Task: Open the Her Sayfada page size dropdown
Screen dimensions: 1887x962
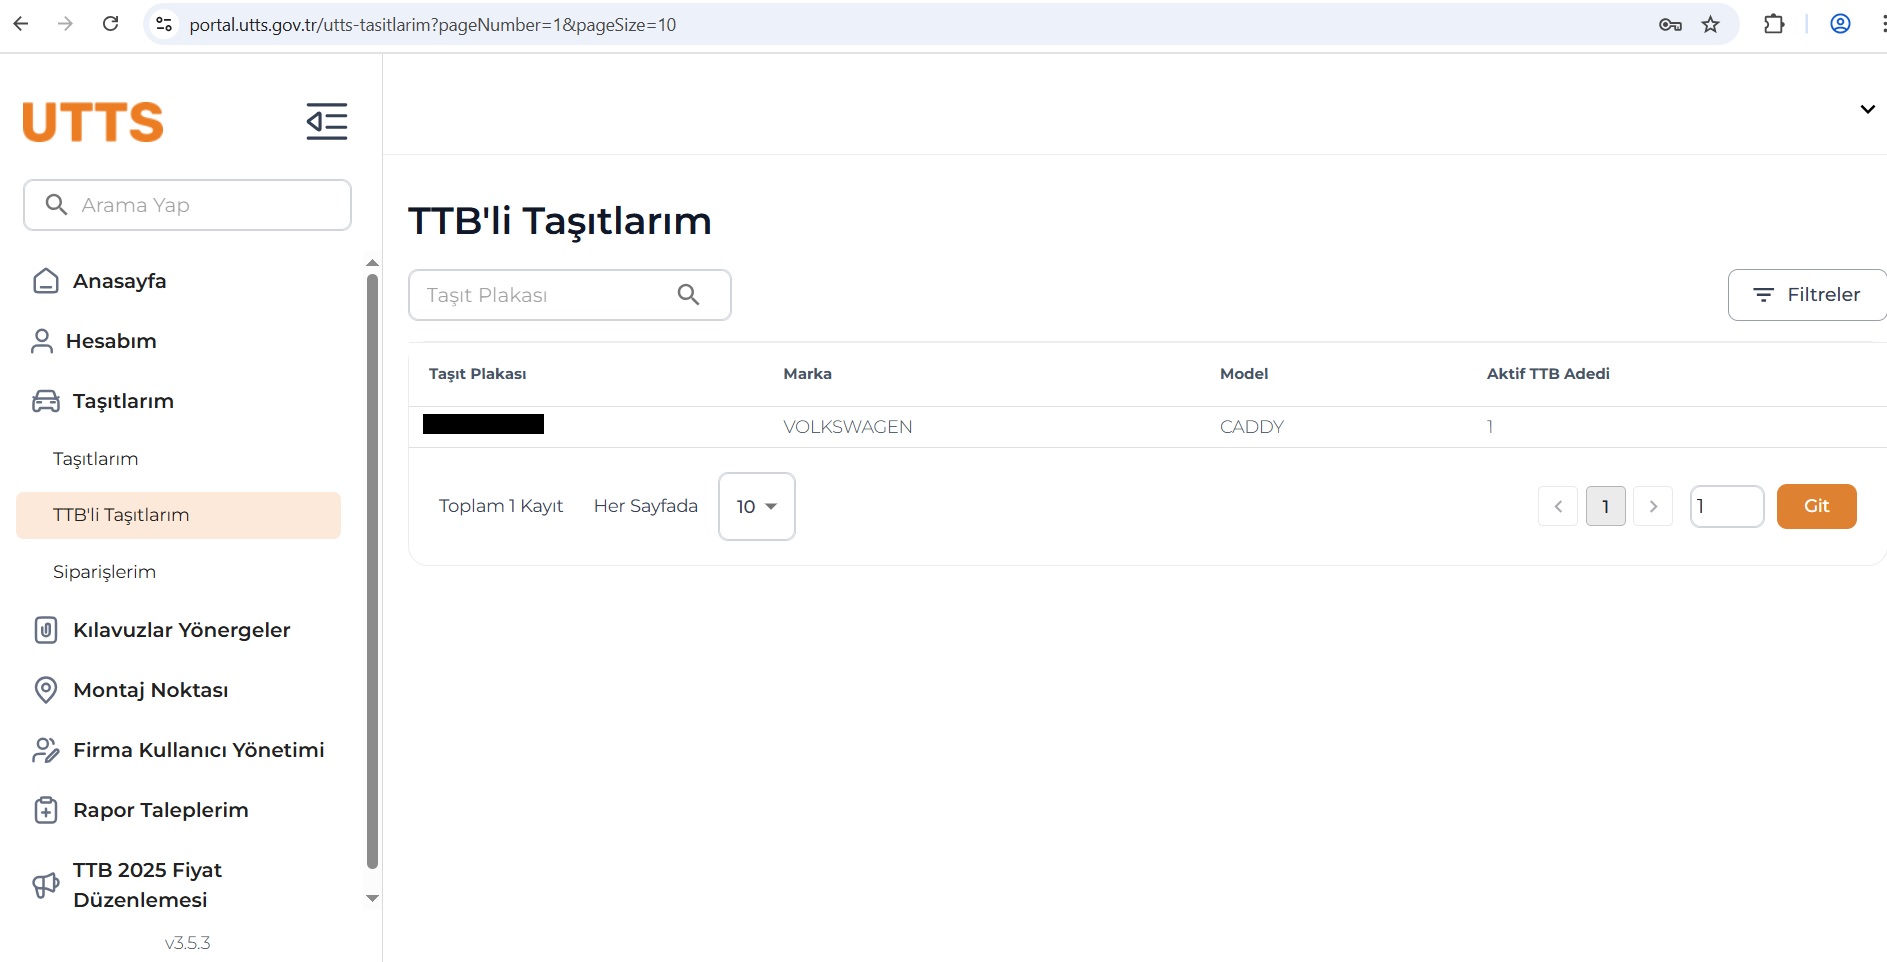Action: [x=756, y=507]
